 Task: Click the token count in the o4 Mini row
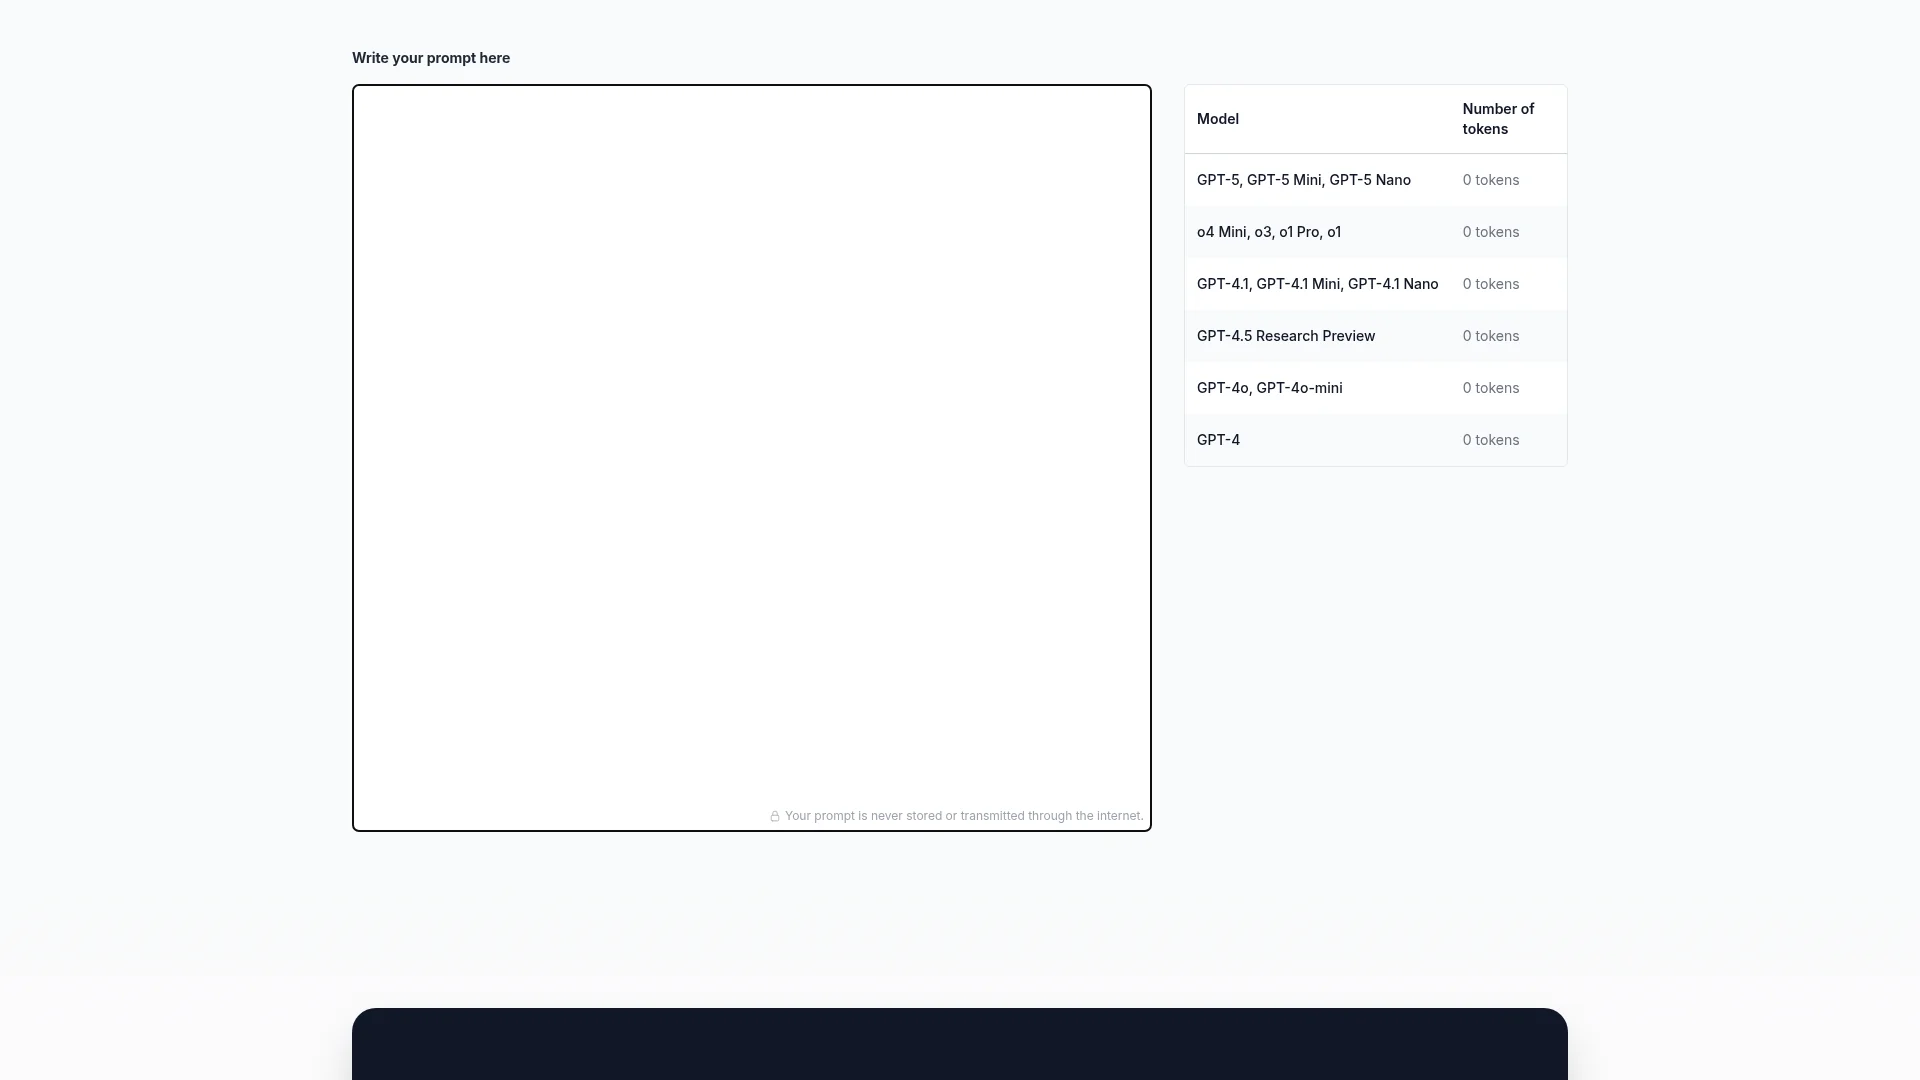click(x=1491, y=232)
